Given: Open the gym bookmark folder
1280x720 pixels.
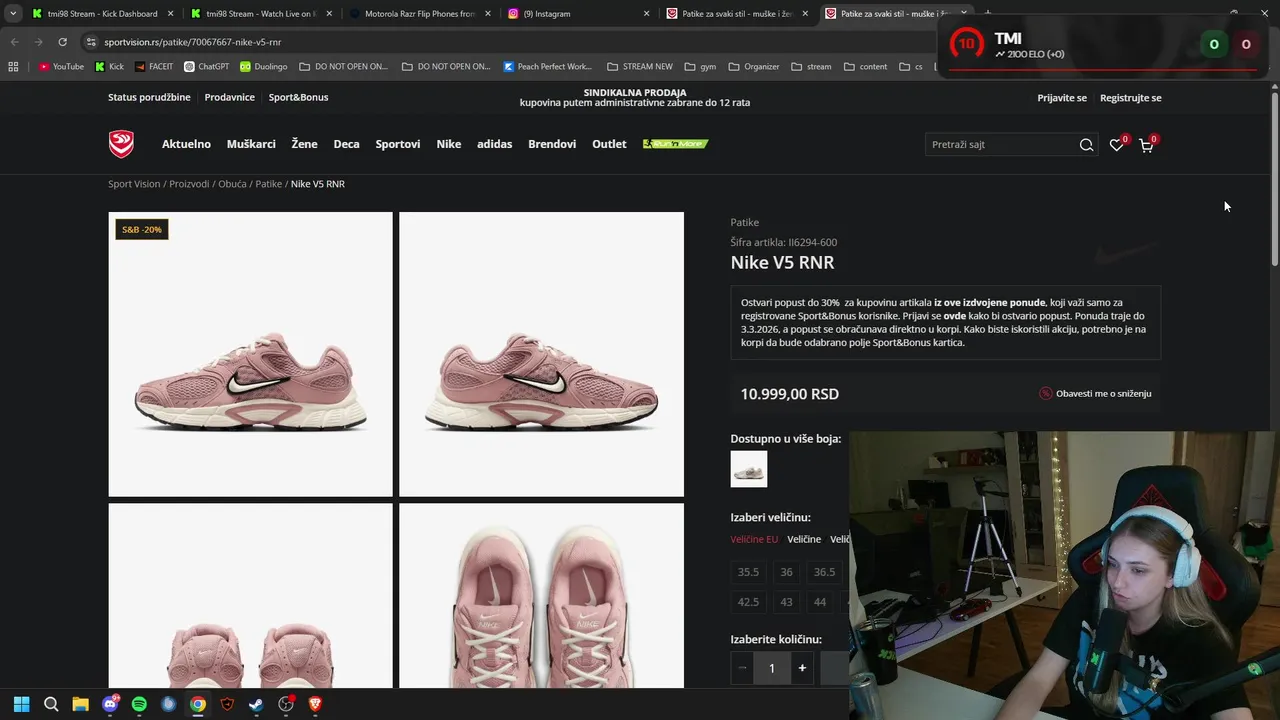Looking at the screenshot, I should click(700, 67).
